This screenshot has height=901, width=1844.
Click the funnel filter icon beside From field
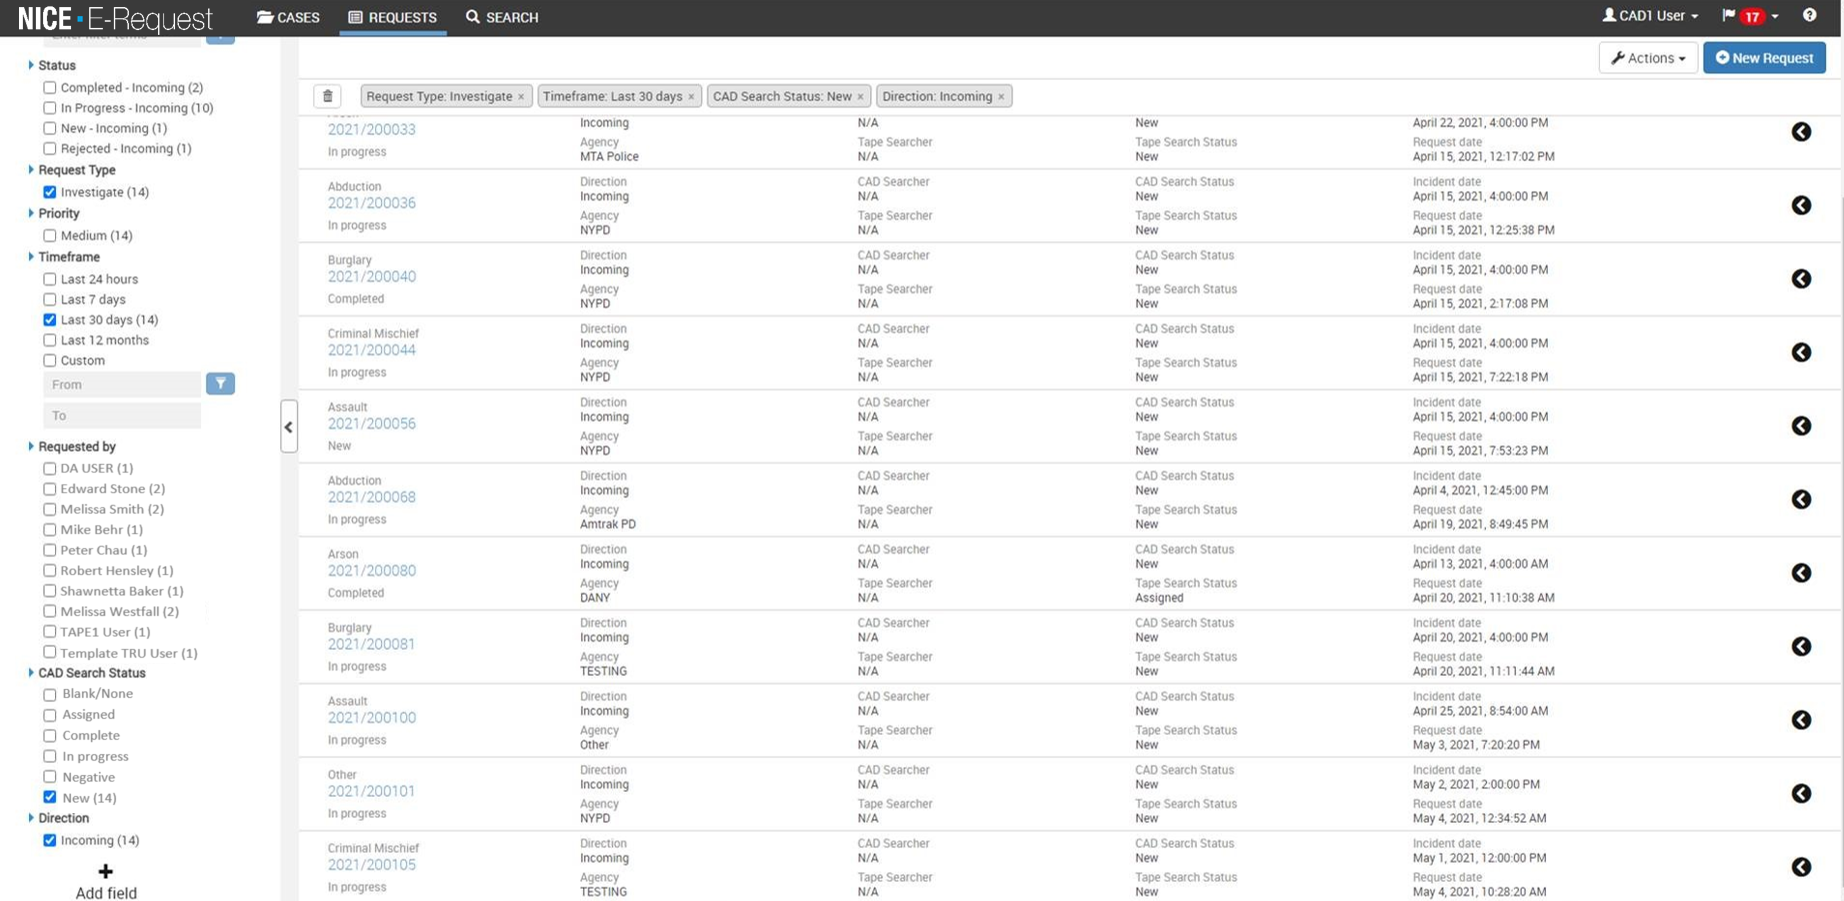220,384
